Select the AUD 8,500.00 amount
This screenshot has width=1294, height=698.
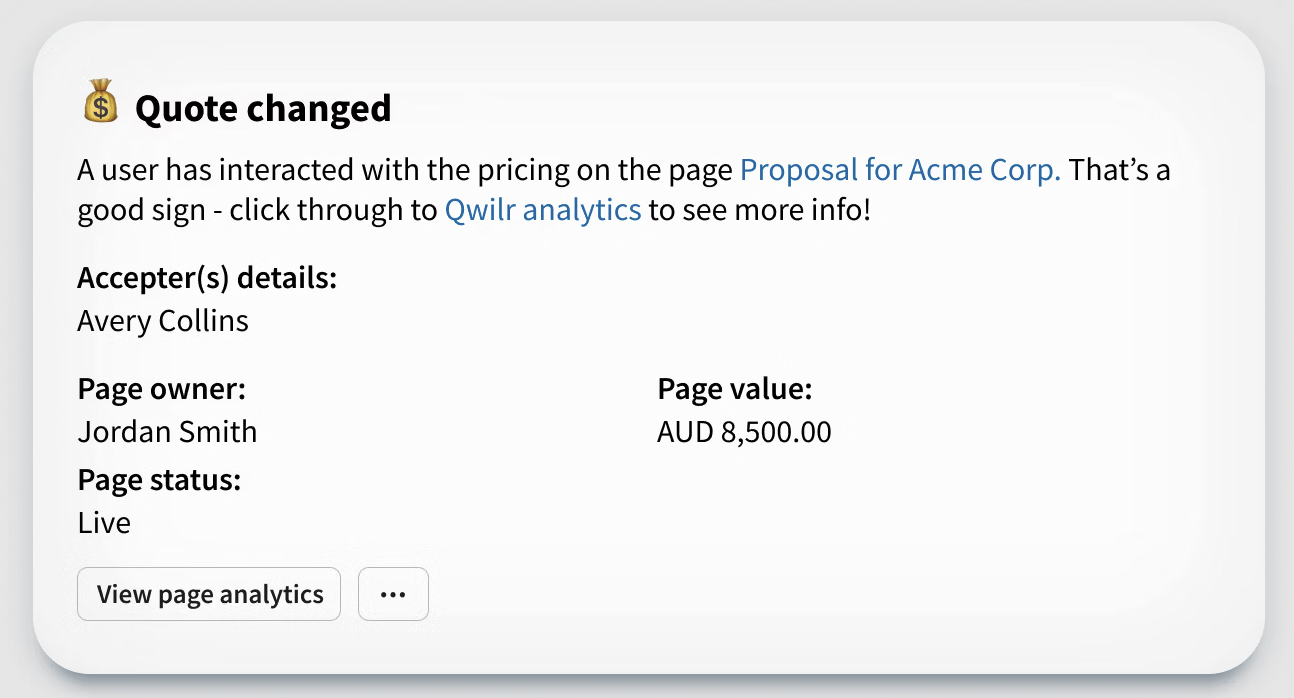(744, 431)
